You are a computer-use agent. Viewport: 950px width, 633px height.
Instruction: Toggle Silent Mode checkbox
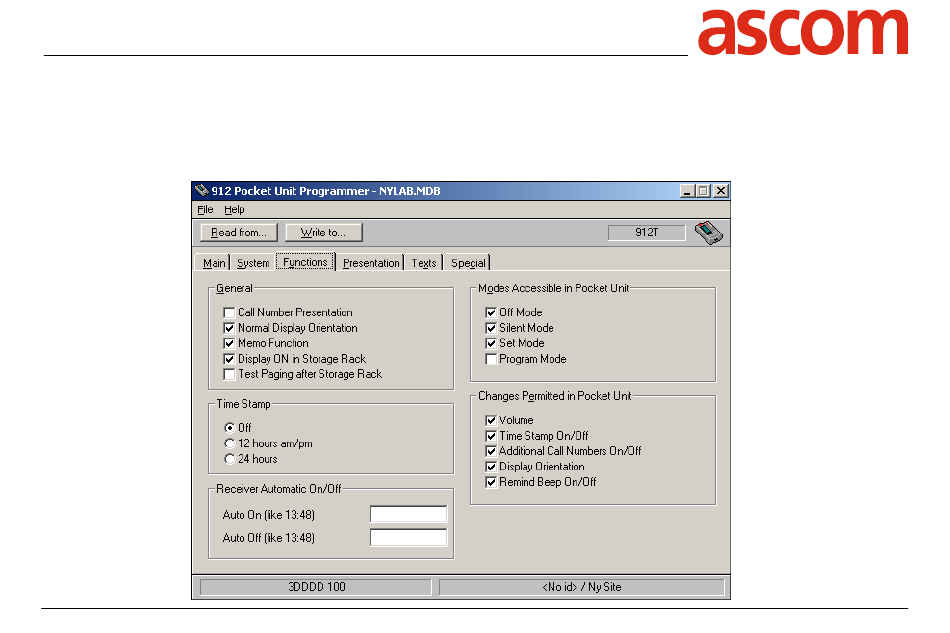pyautogui.click(x=491, y=328)
